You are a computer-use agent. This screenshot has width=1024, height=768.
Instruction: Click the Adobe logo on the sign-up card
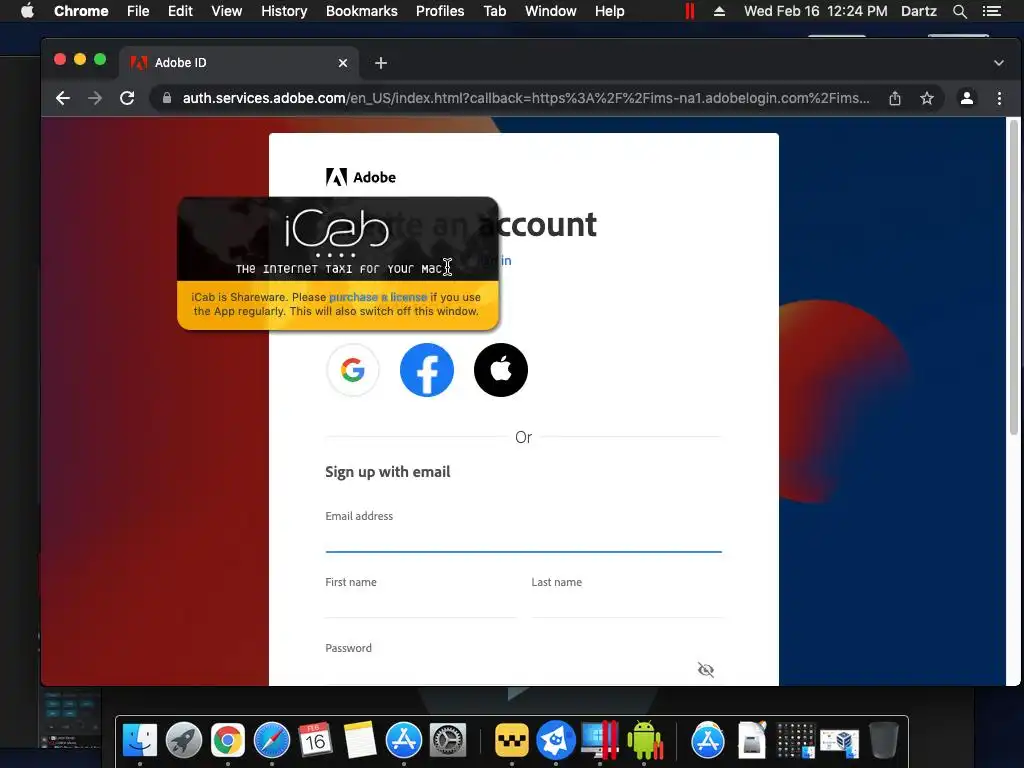[x=360, y=177]
